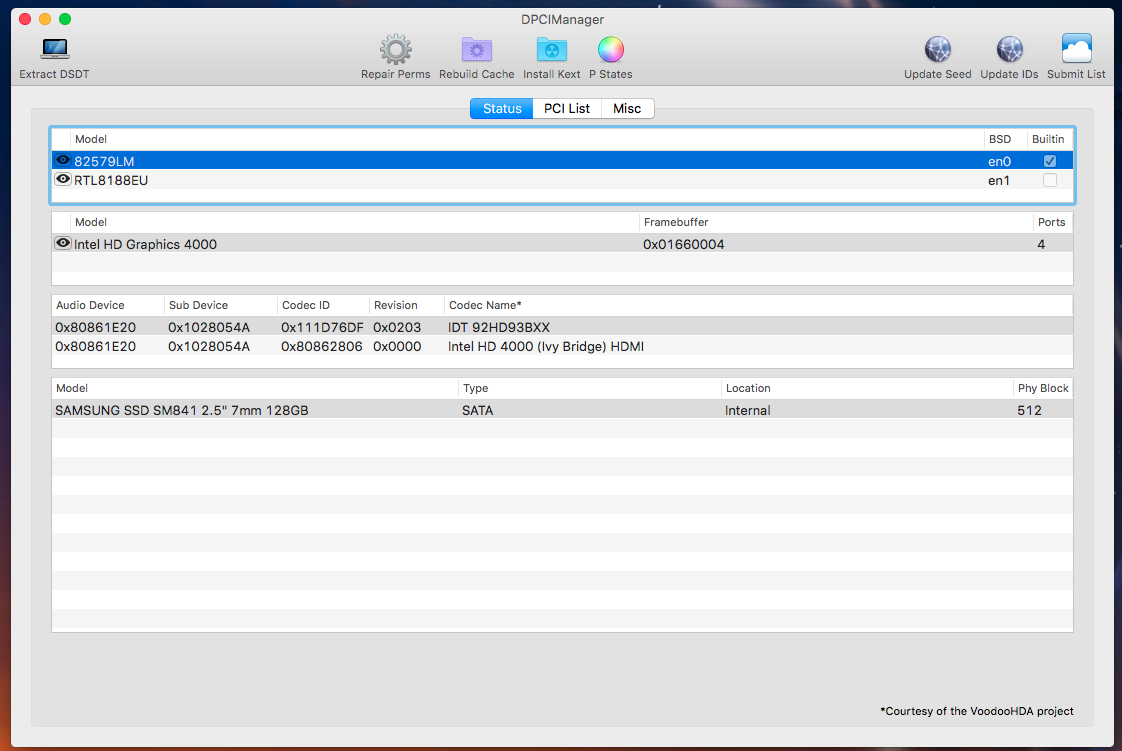Switch to the PCI List tab
Image resolution: width=1122 pixels, height=751 pixels.
[567, 108]
